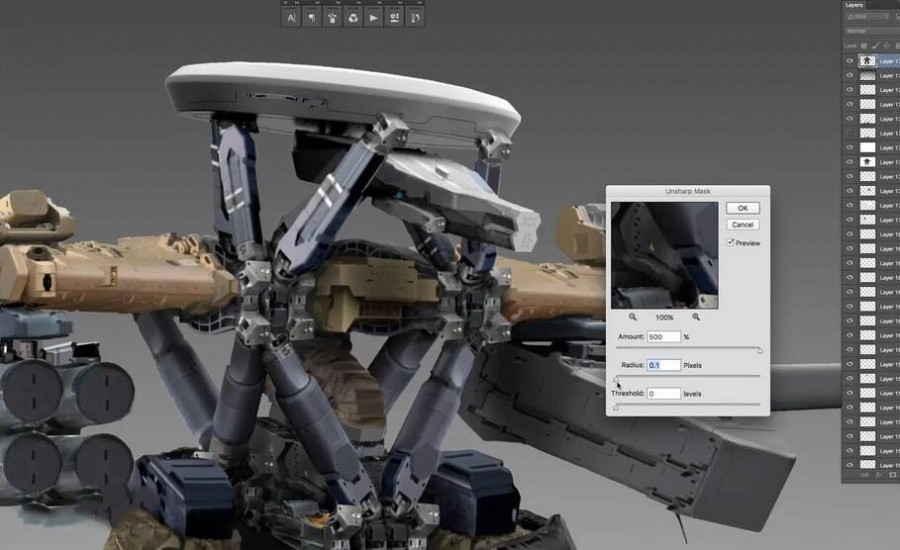Lock image pixels brush icon
The width and height of the screenshot is (900, 550).
click(876, 46)
